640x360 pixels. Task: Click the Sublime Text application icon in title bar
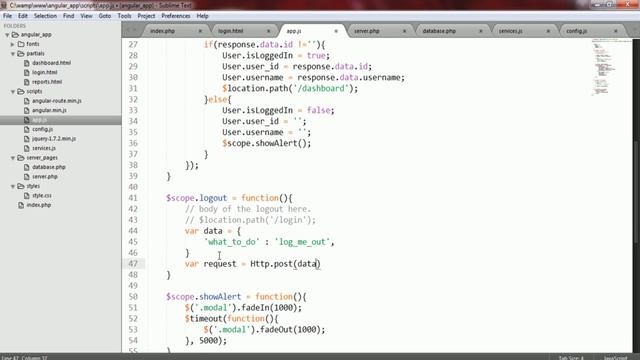pos(4,5)
